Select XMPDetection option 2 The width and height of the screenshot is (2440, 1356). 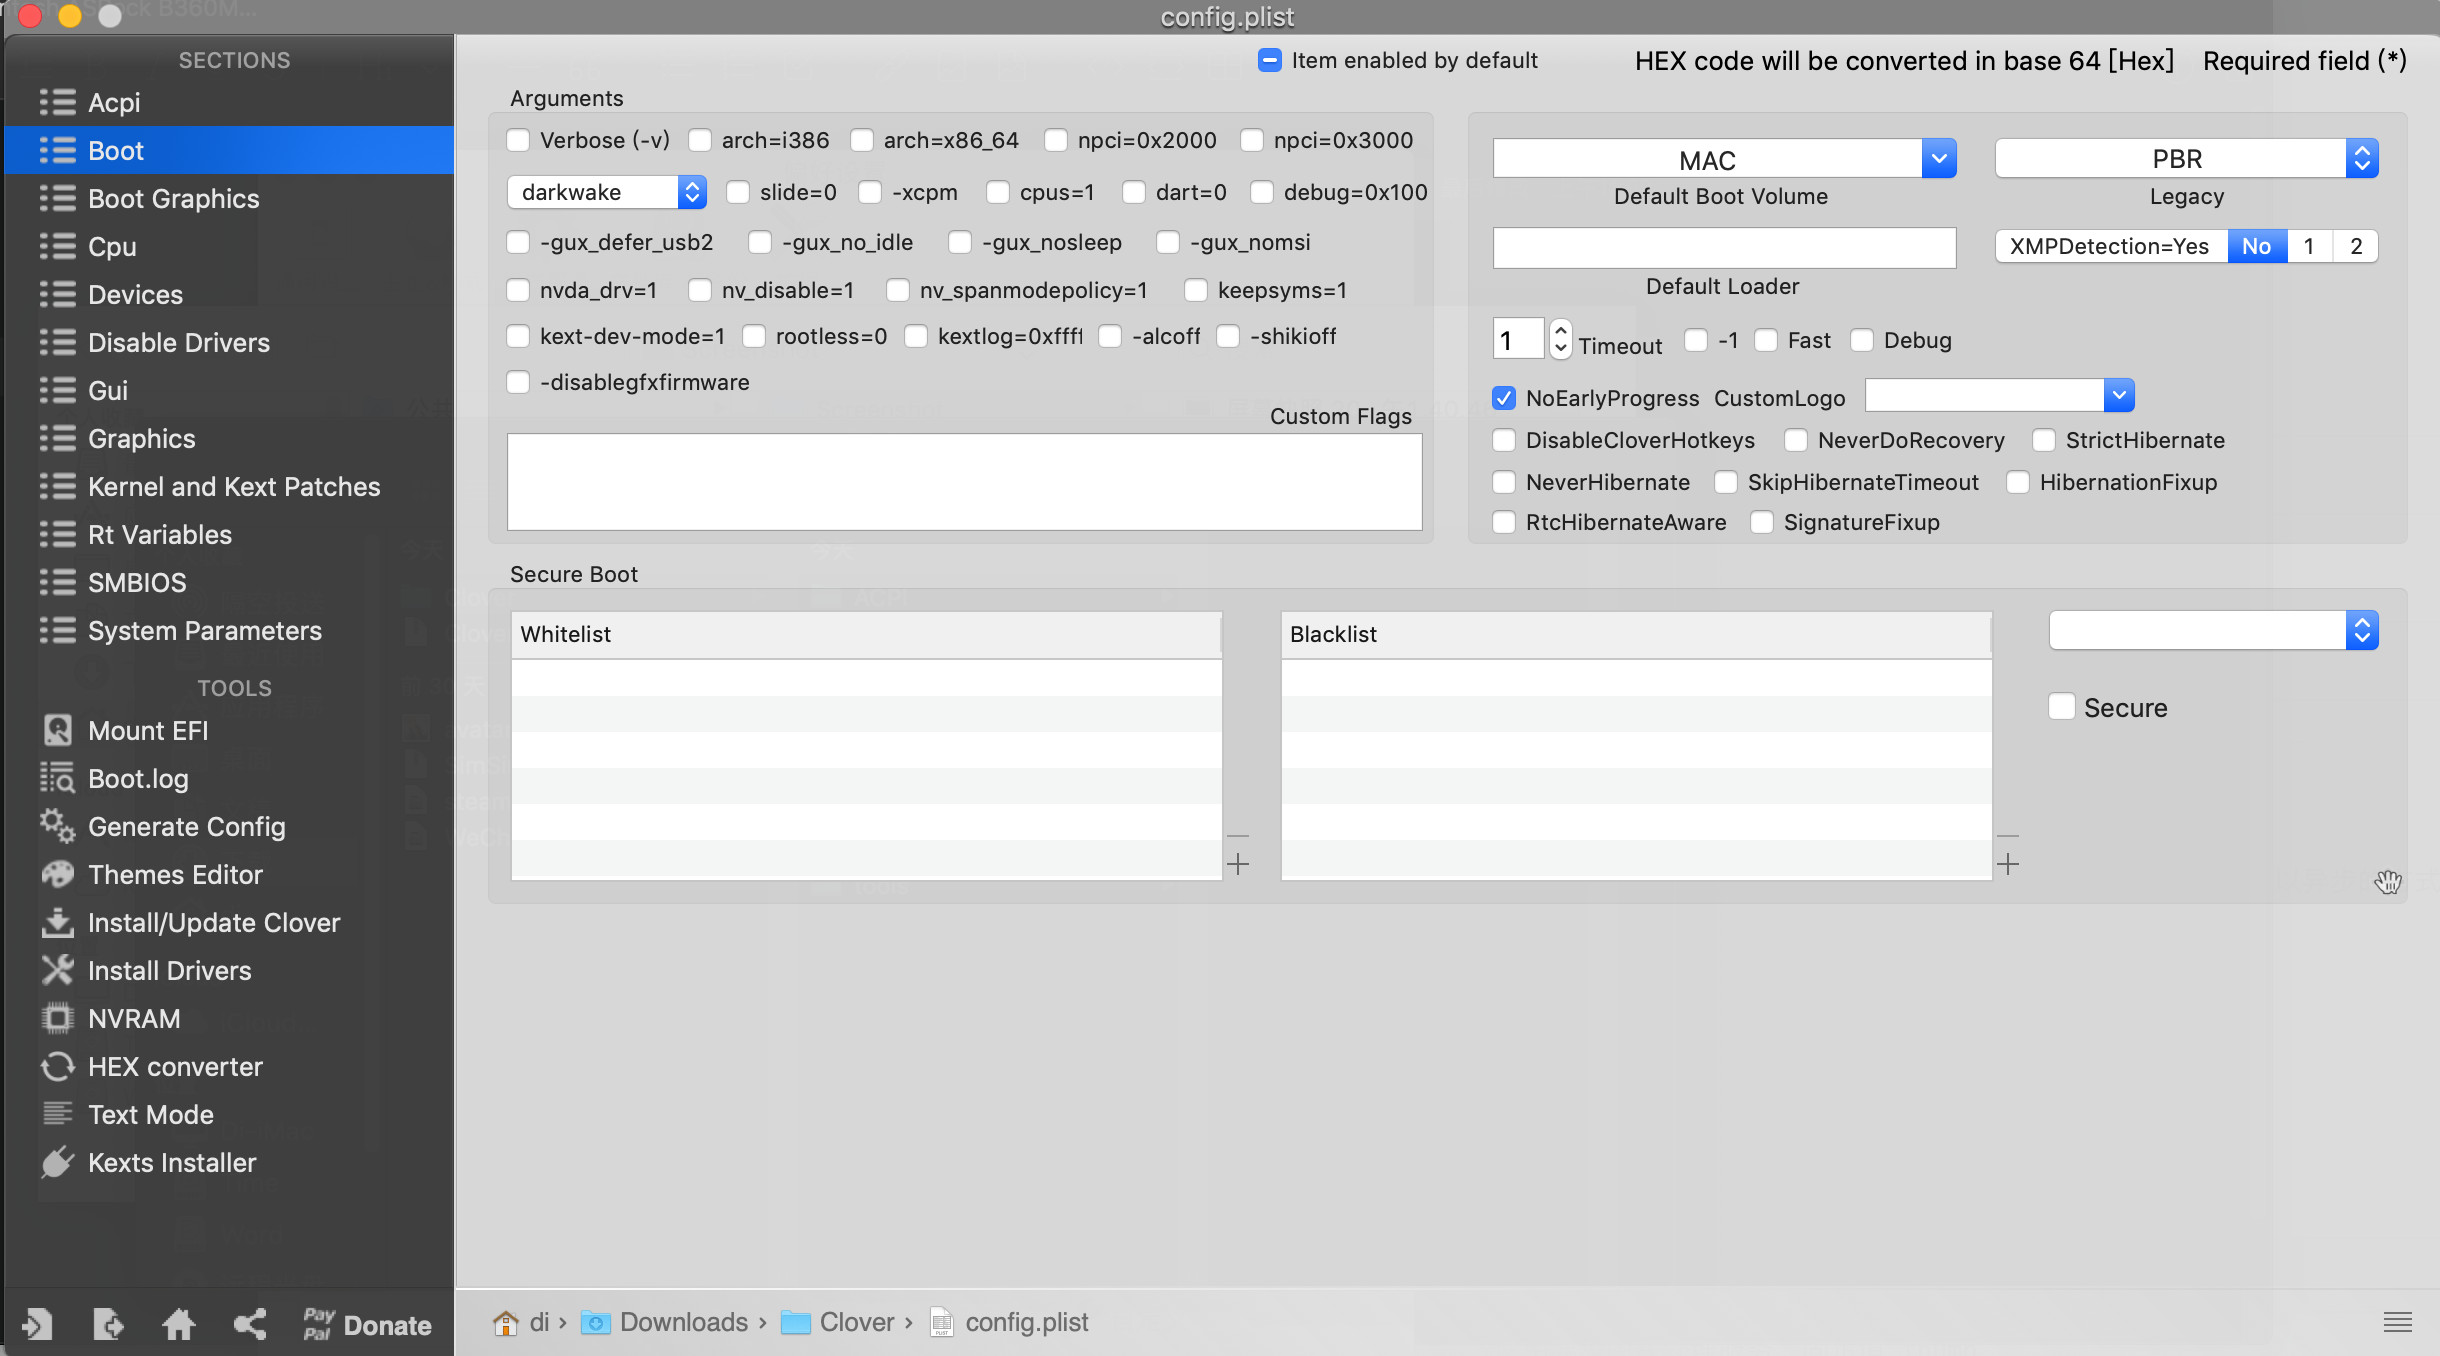click(2356, 246)
